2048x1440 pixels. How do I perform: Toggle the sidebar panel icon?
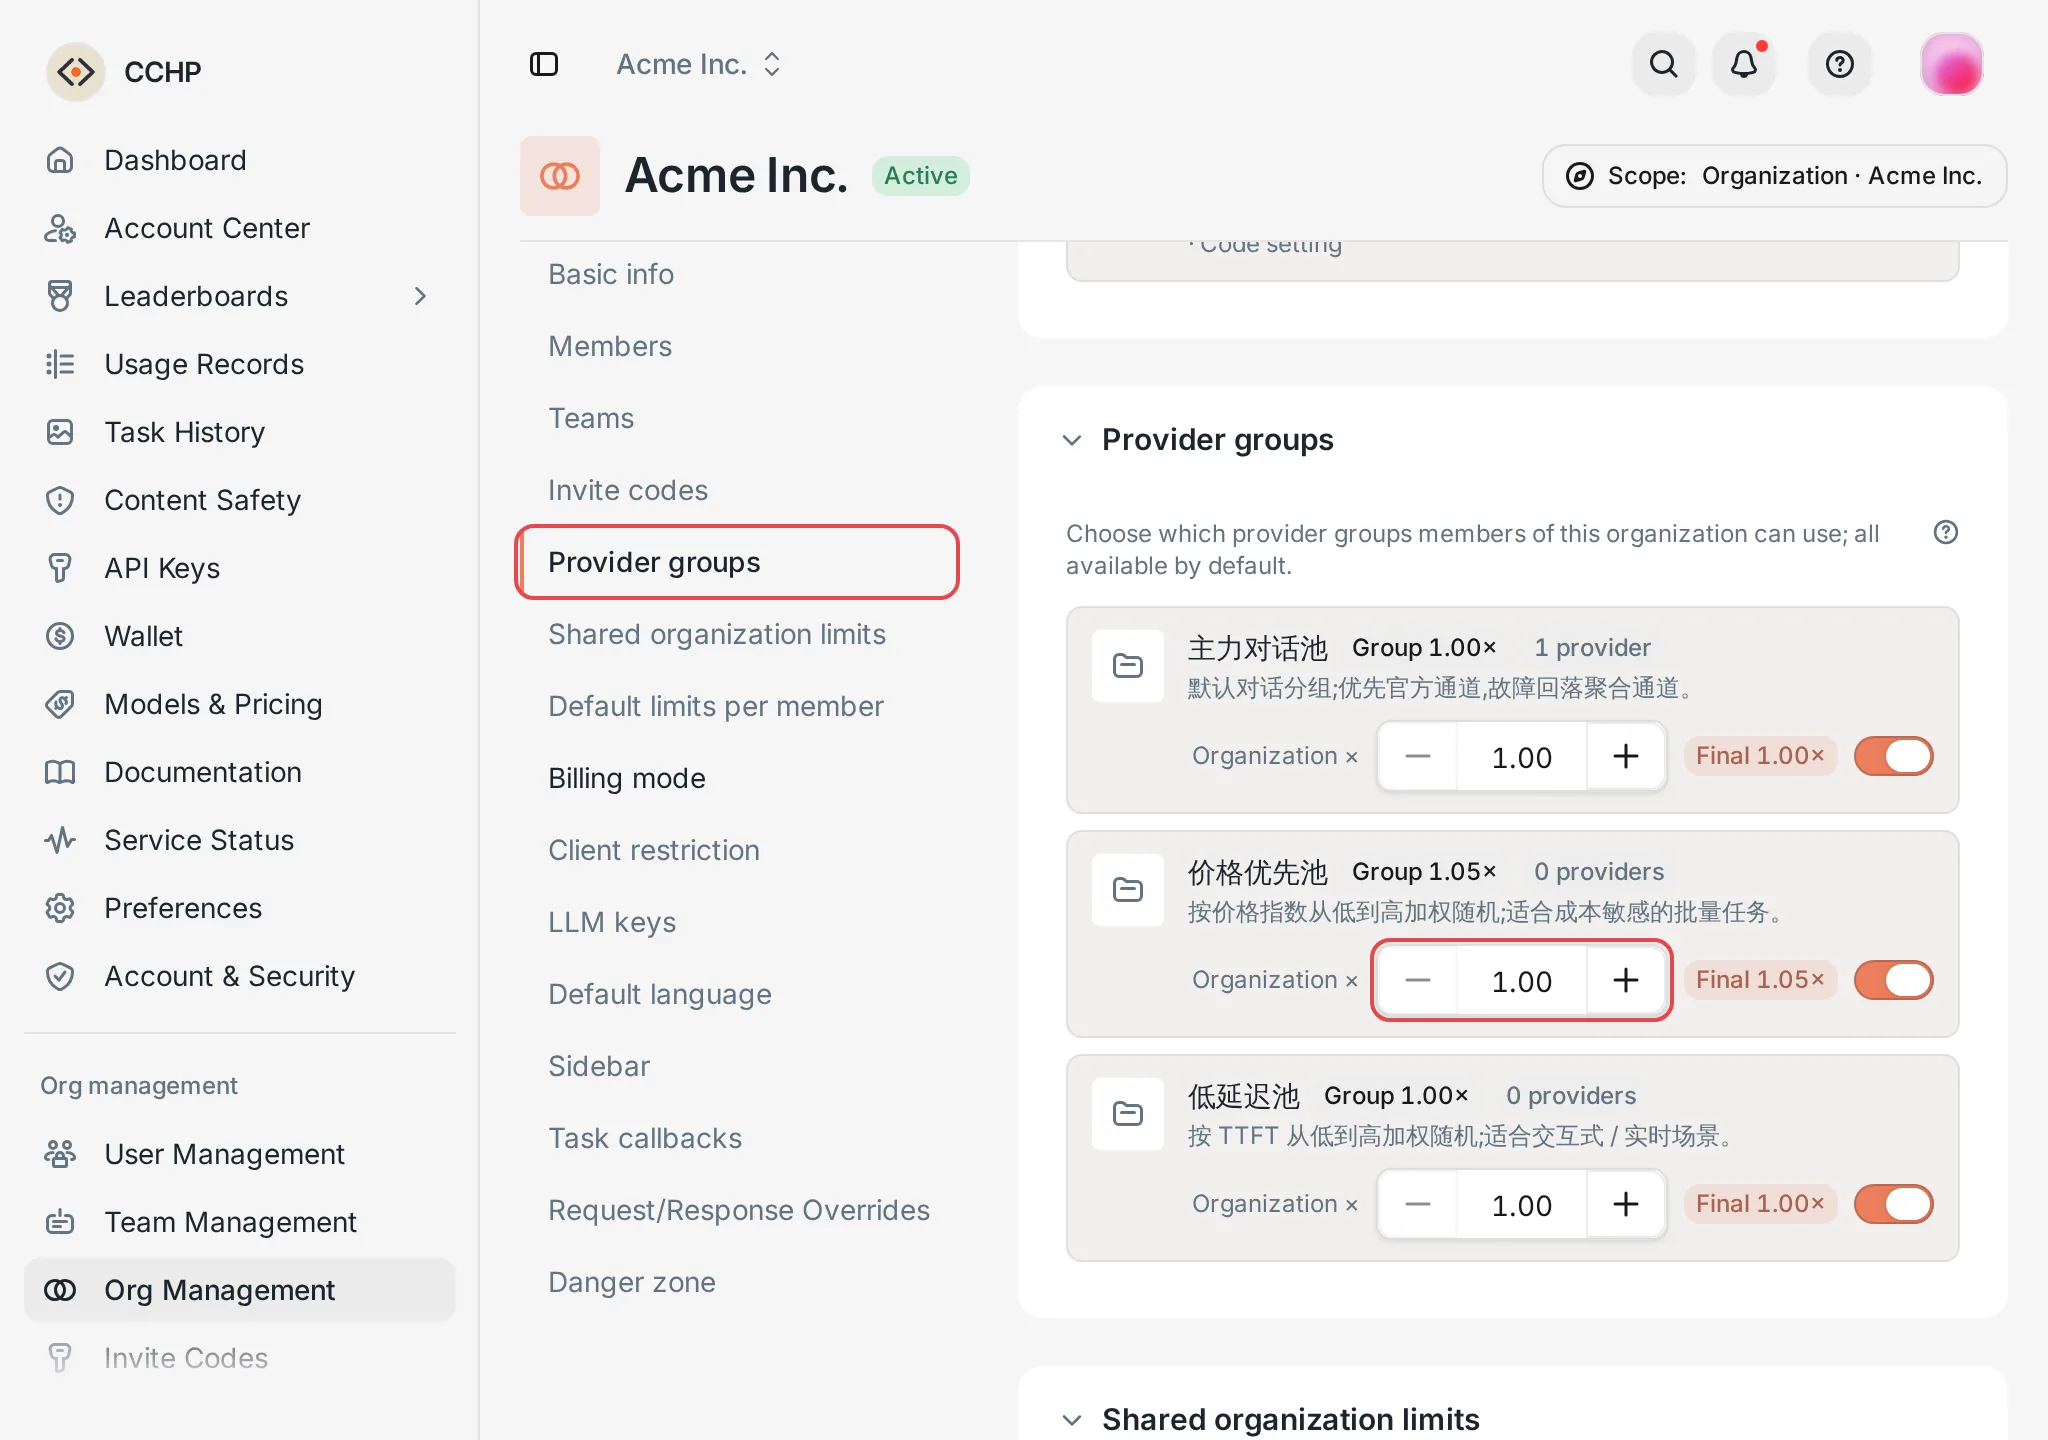[x=544, y=64]
